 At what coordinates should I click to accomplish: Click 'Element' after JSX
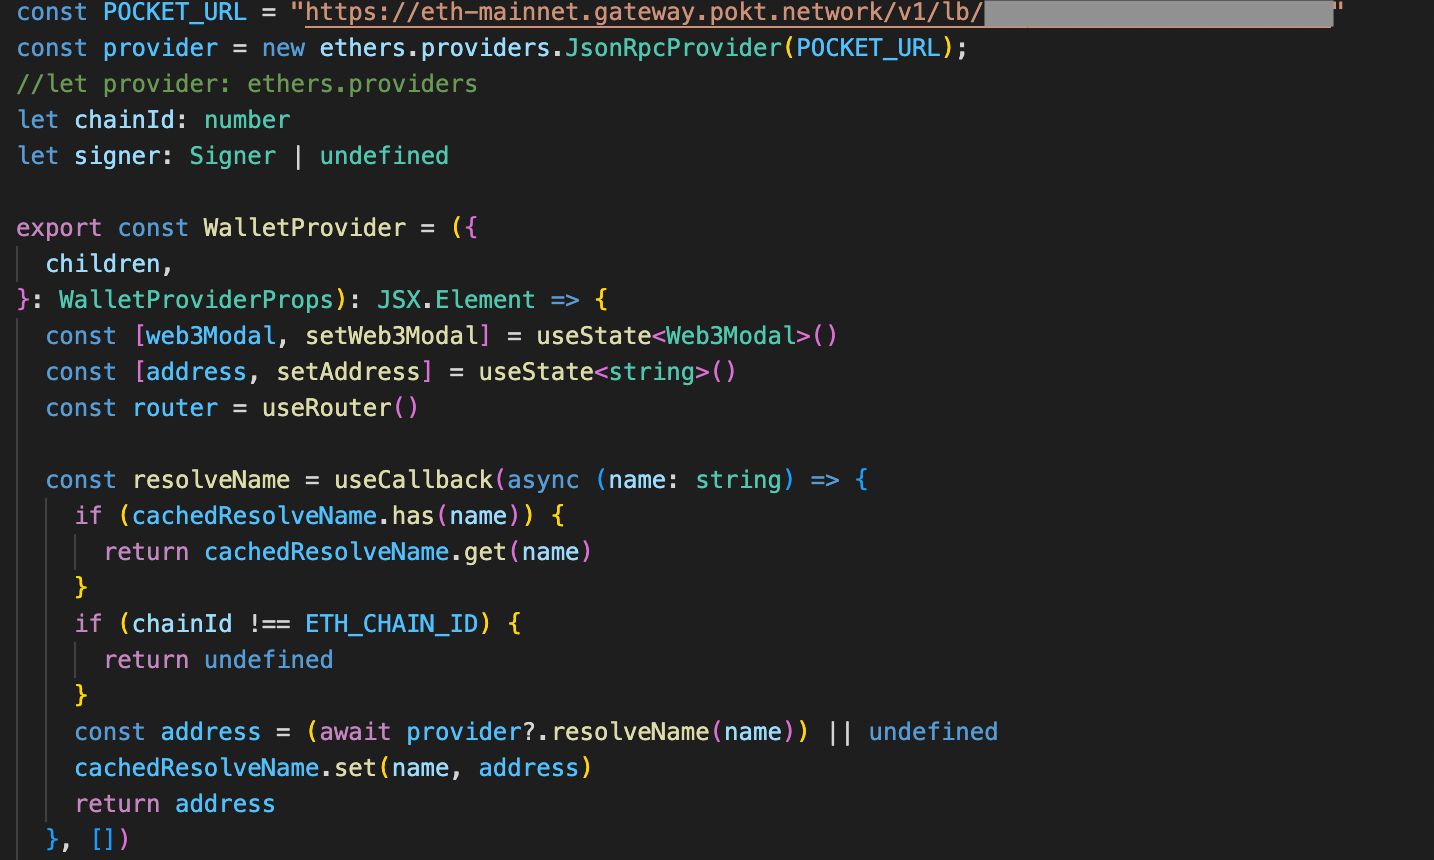click(485, 300)
